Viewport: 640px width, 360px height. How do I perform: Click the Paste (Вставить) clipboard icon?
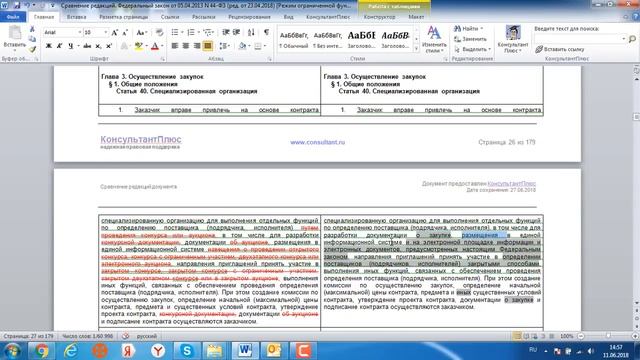tap(15, 38)
